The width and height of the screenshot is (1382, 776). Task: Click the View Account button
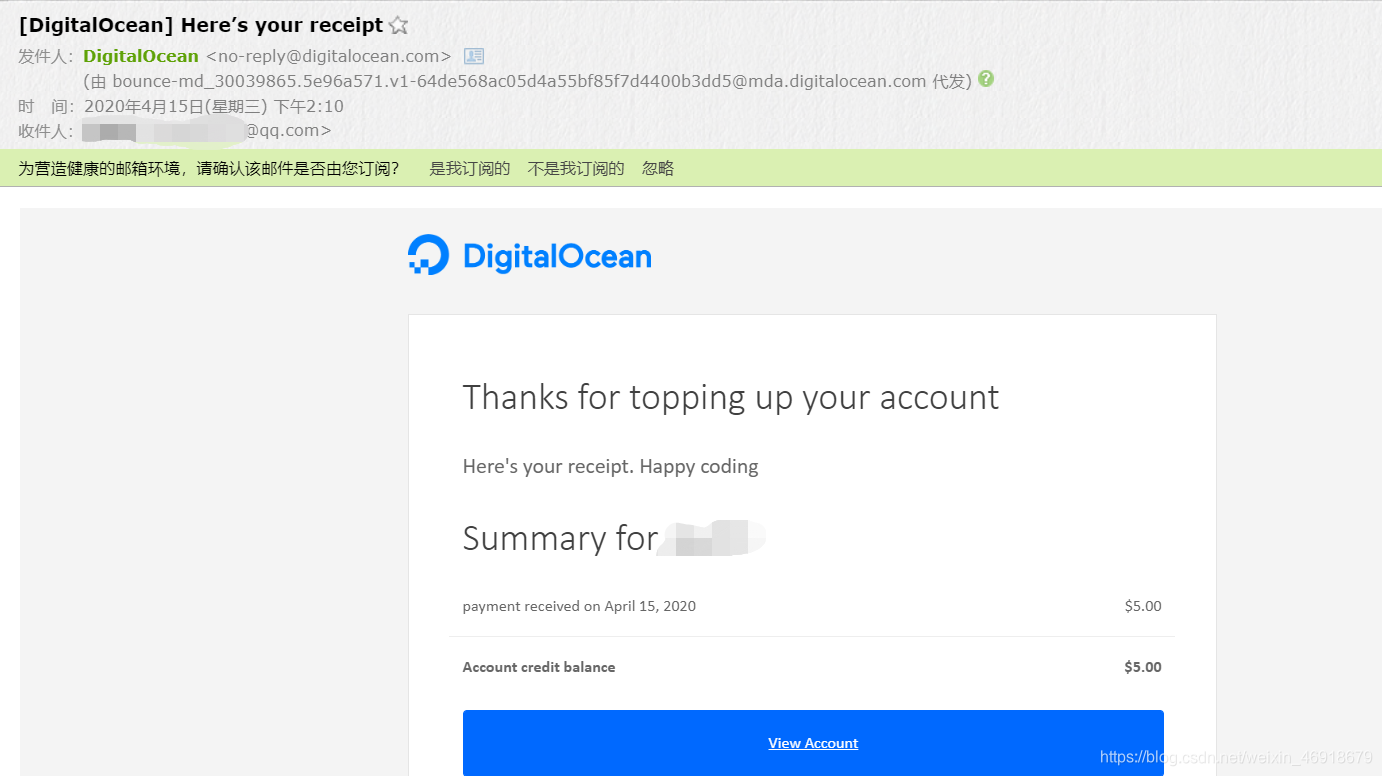[x=813, y=743]
